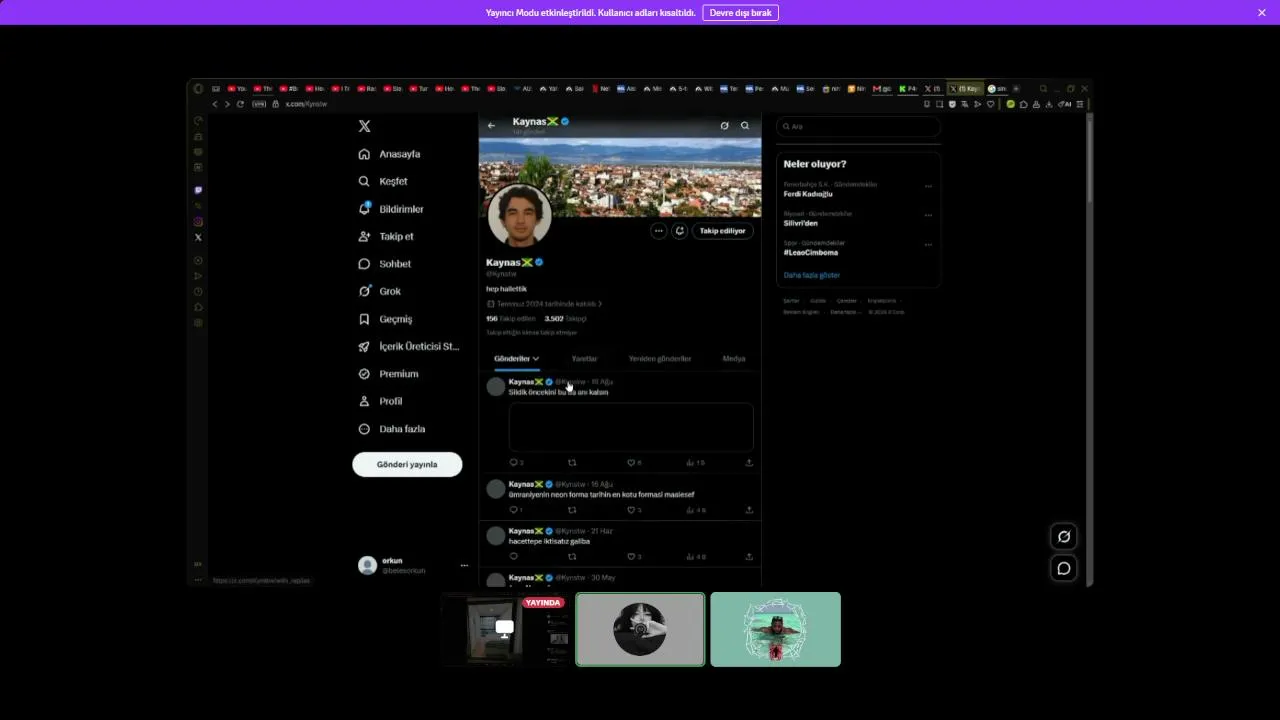The width and height of the screenshot is (1280, 720).
Task: Open three-dot options beside Takip ediliyor
Action: click(658, 231)
